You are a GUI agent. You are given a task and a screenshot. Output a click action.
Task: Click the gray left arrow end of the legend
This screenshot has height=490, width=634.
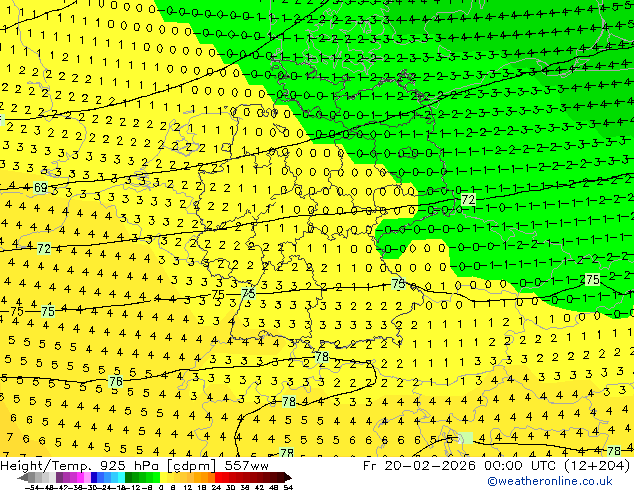[x=23, y=478]
